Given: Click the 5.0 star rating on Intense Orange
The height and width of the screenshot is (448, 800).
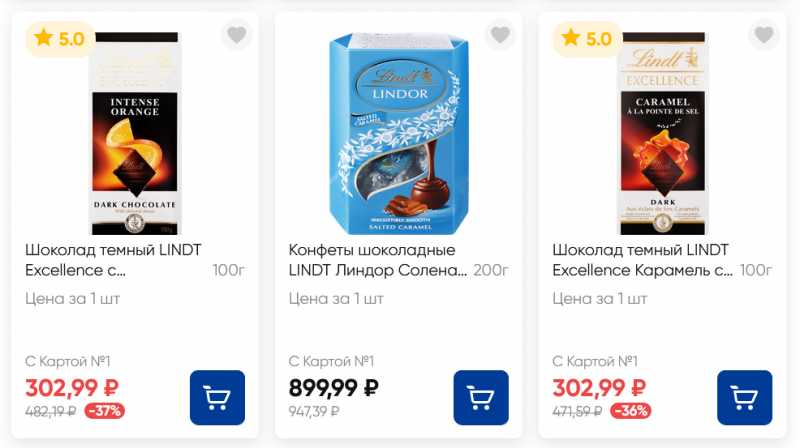Looking at the screenshot, I should pyautogui.click(x=59, y=39).
